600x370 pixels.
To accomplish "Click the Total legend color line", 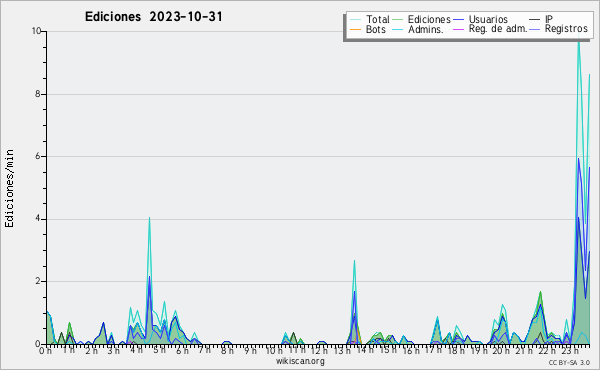I will point(355,20).
